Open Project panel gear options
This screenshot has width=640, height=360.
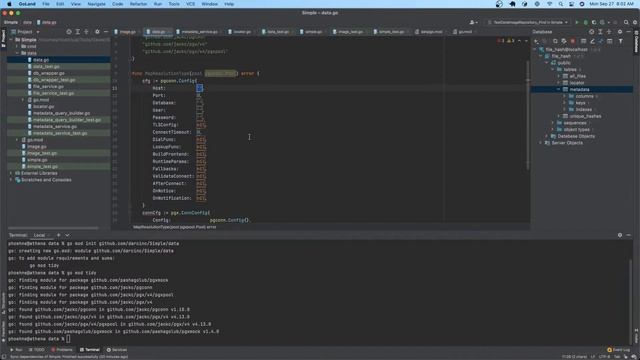(97, 32)
